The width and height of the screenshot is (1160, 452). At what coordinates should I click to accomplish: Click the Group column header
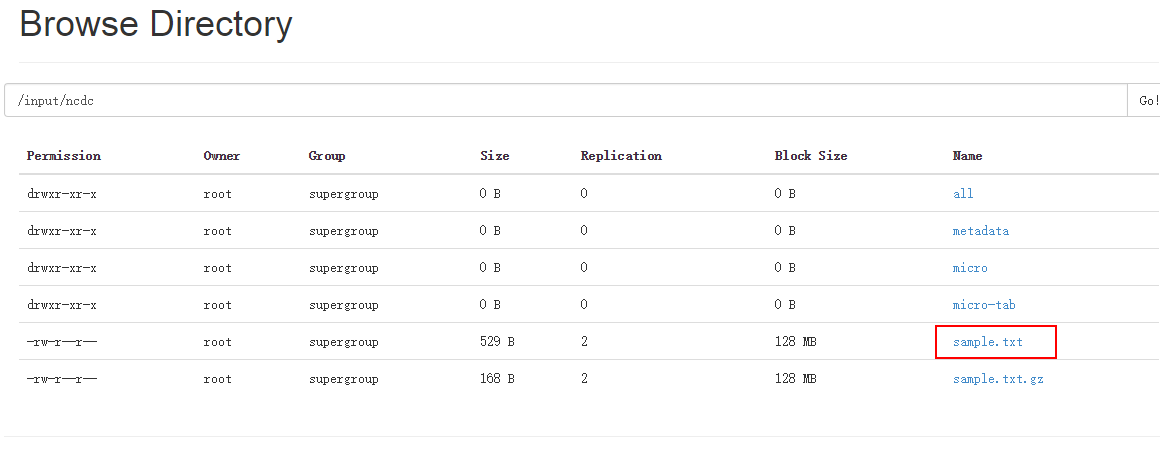pyautogui.click(x=327, y=156)
